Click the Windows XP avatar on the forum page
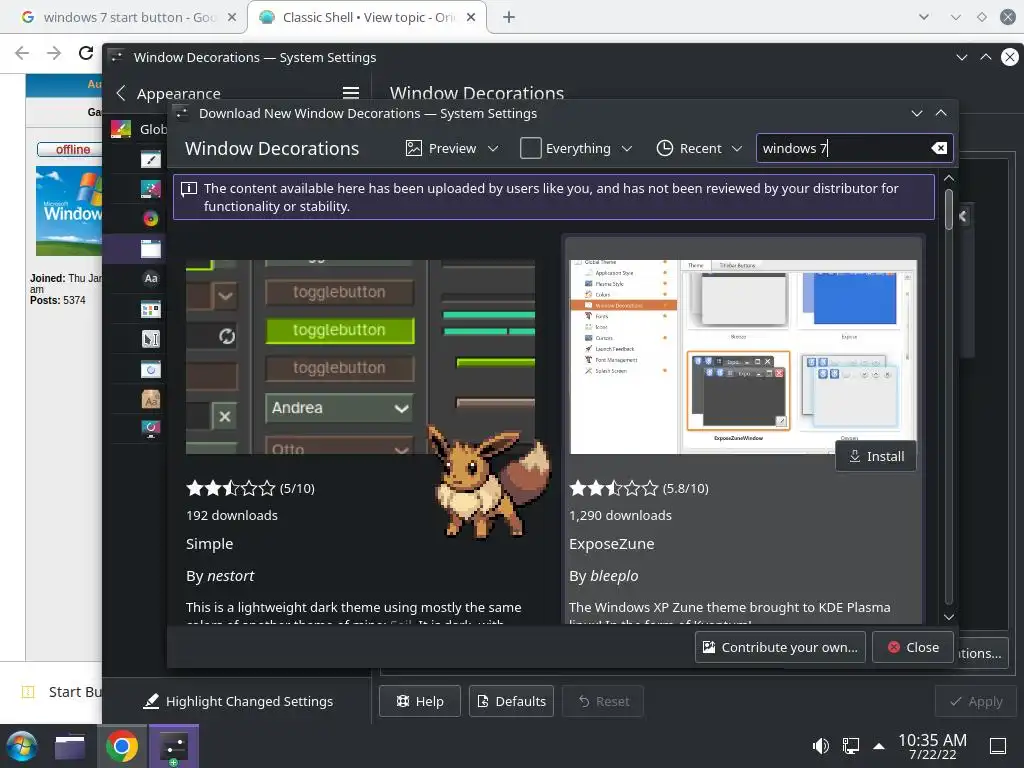Image resolution: width=1024 pixels, height=768 pixels. tap(69, 210)
